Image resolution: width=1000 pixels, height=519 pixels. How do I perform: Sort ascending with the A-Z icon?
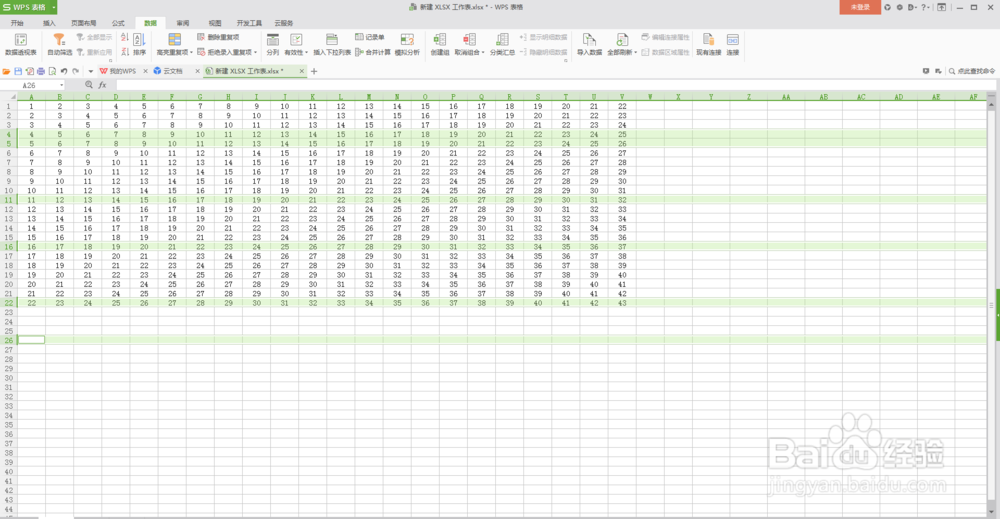(124, 38)
